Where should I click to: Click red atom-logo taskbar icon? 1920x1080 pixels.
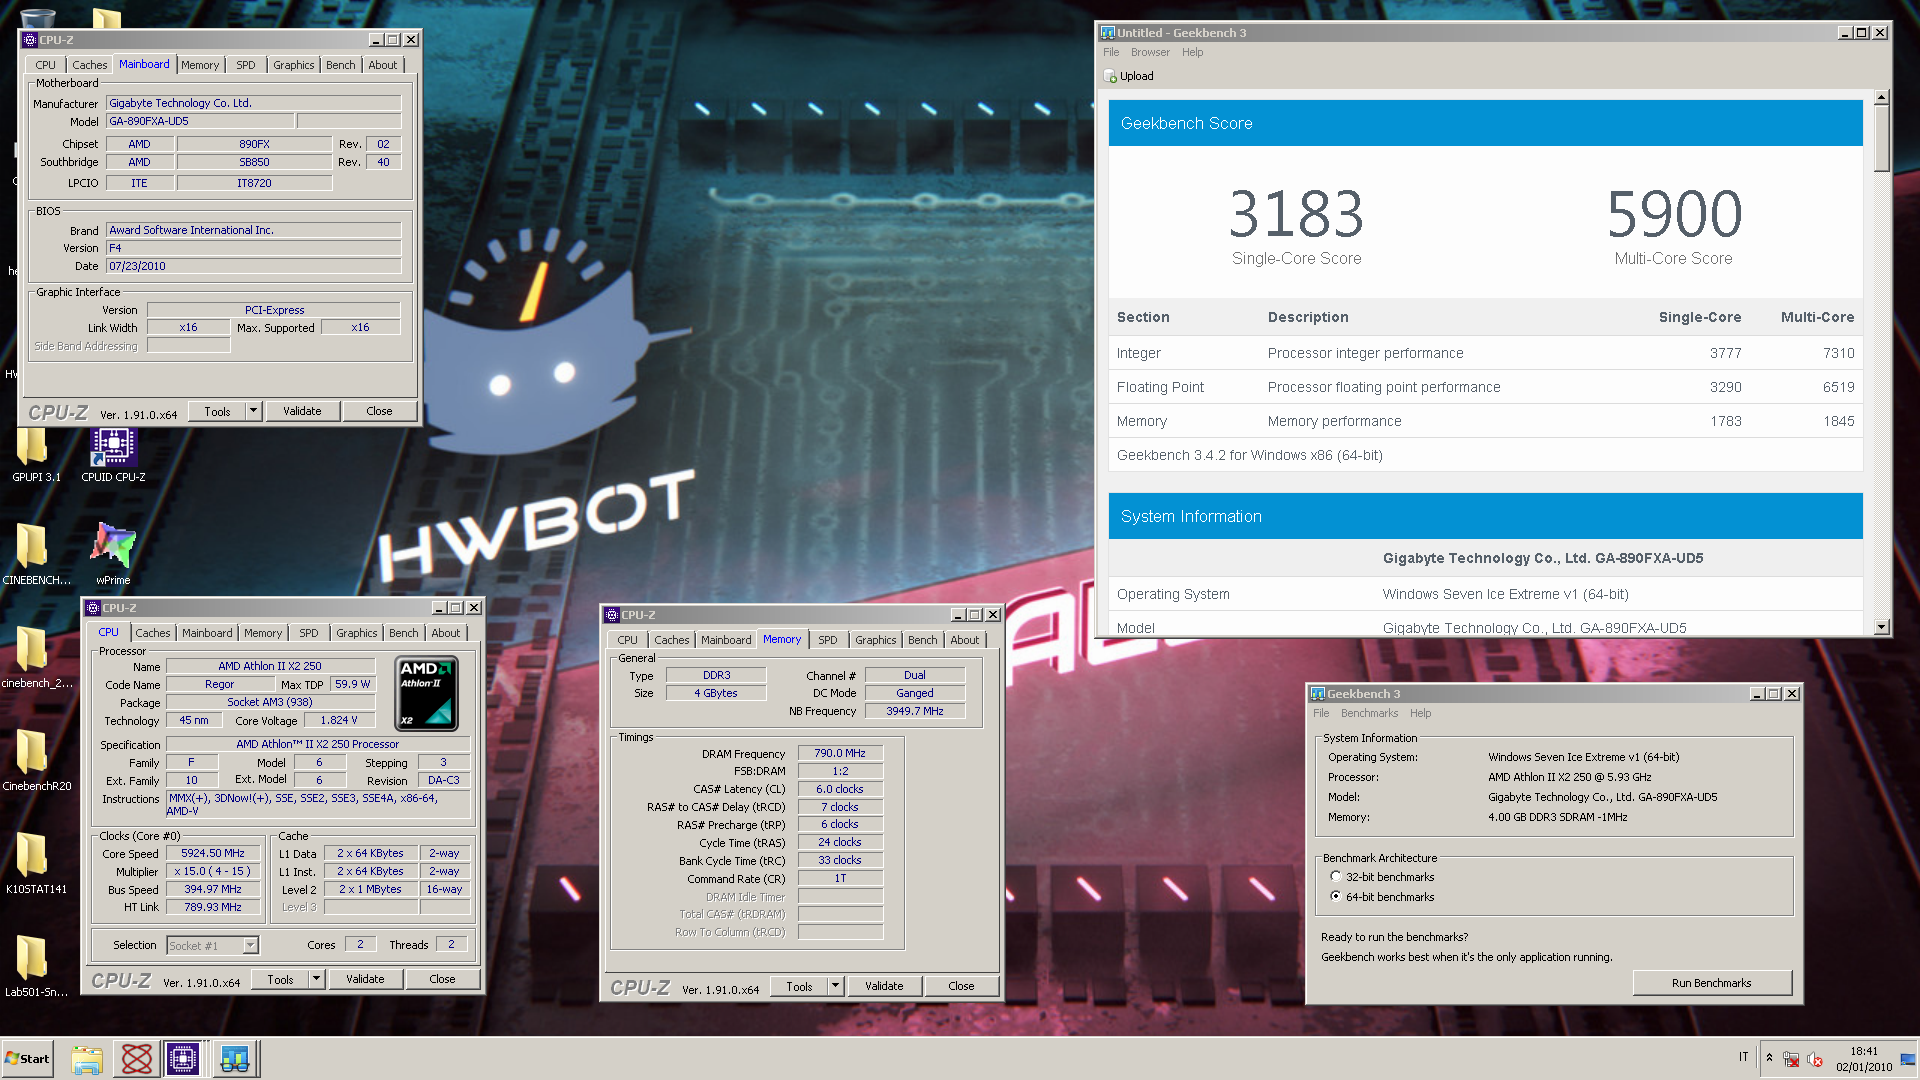[136, 1059]
